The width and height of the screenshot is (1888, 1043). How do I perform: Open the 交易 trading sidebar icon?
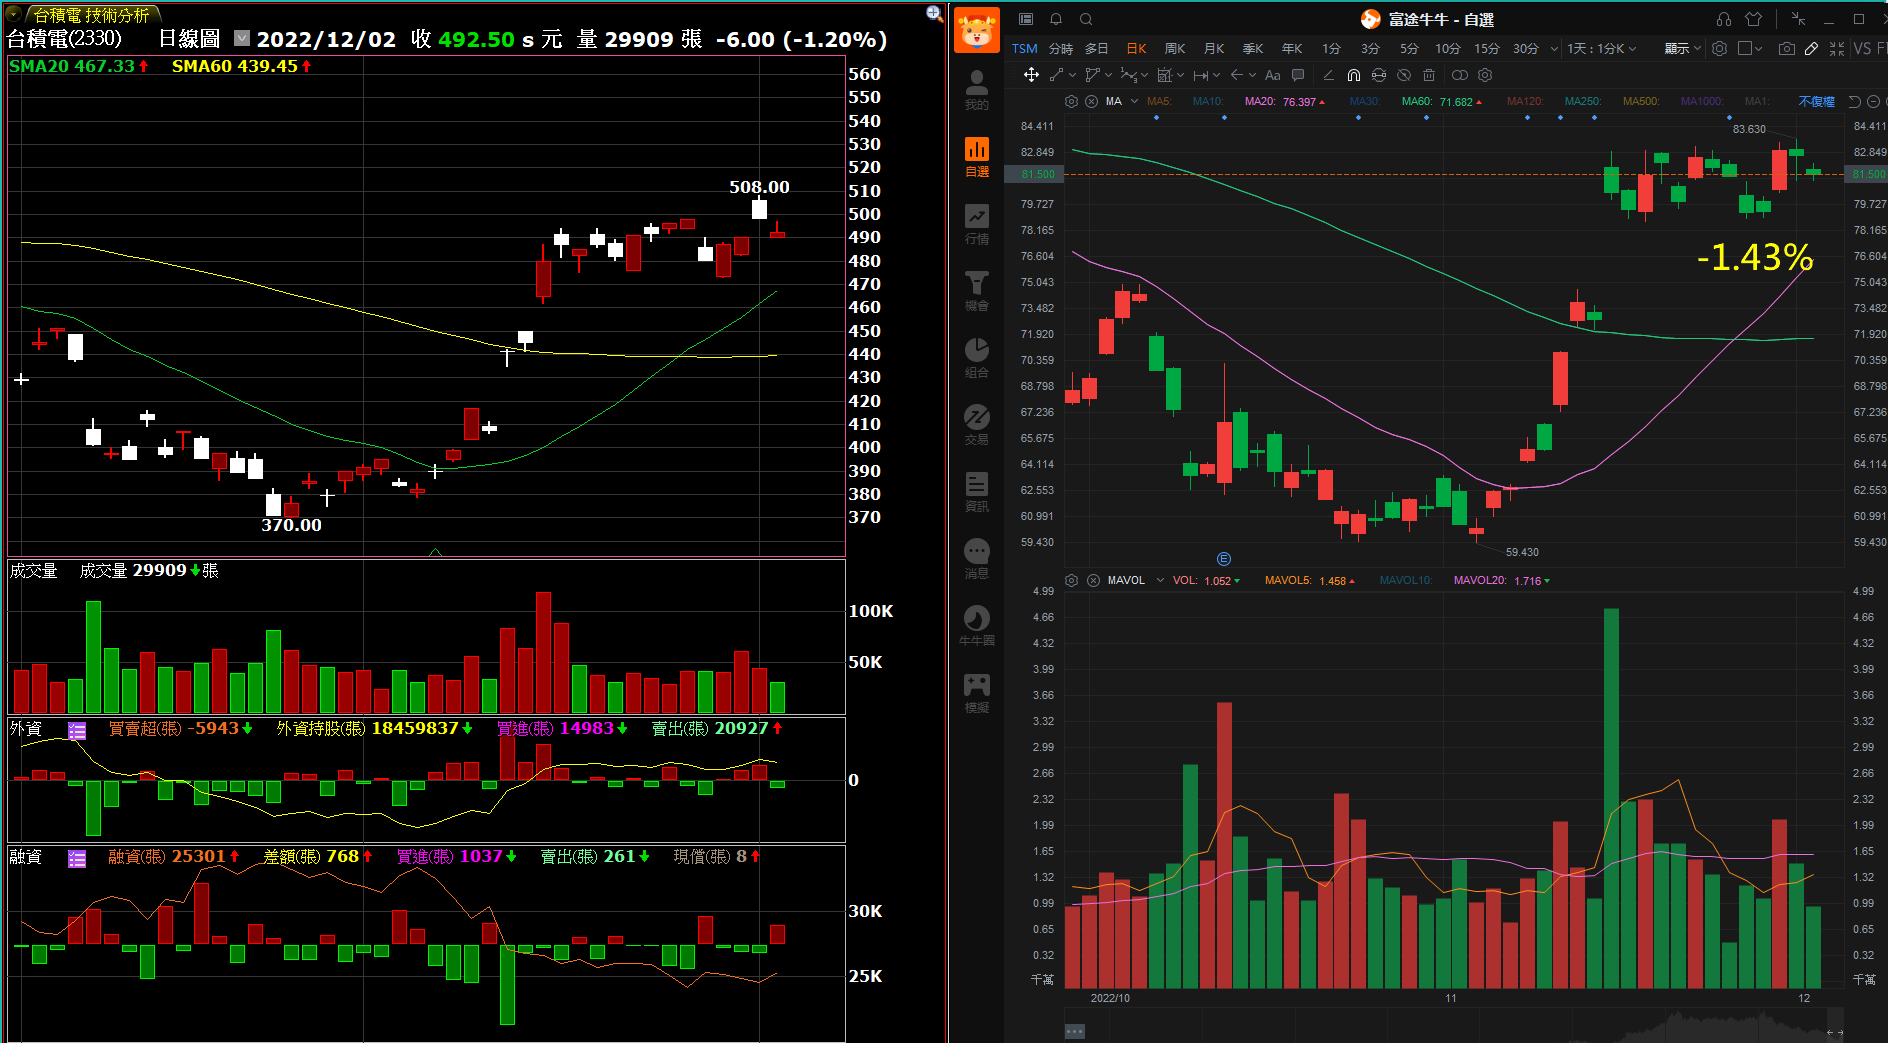(x=977, y=425)
